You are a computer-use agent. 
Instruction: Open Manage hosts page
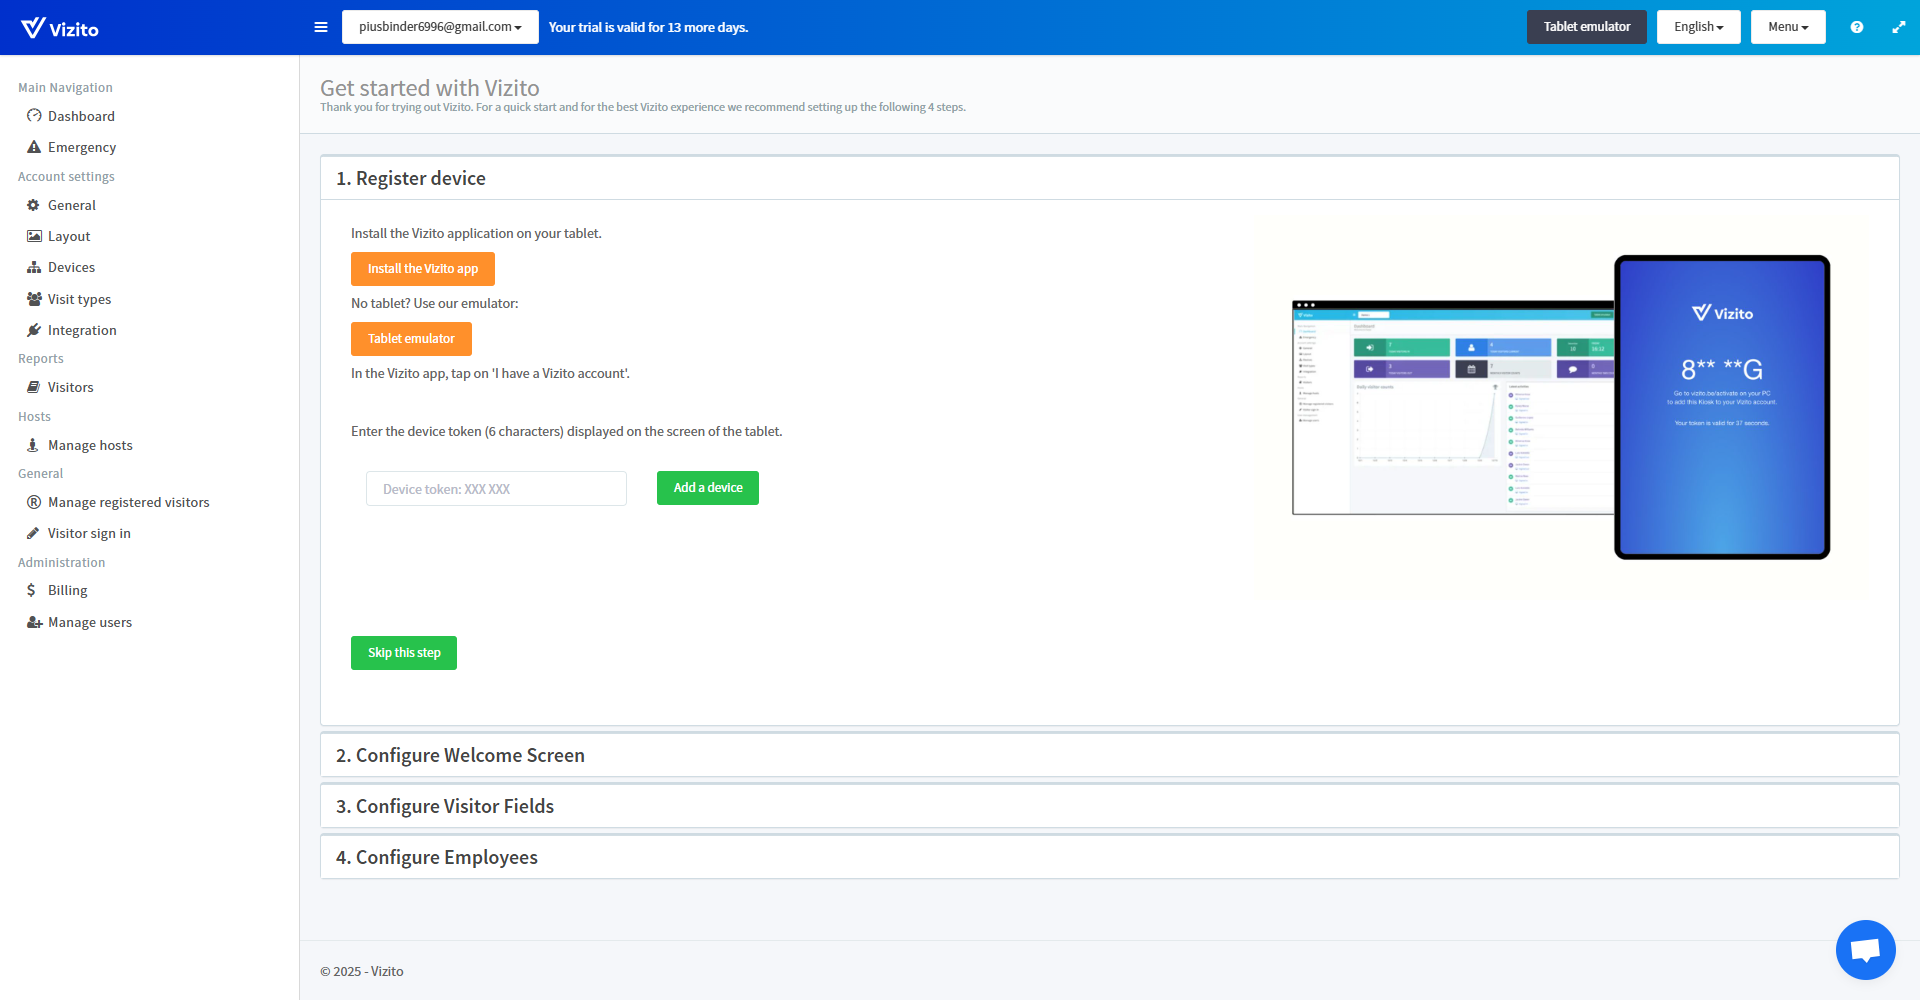[x=90, y=445]
